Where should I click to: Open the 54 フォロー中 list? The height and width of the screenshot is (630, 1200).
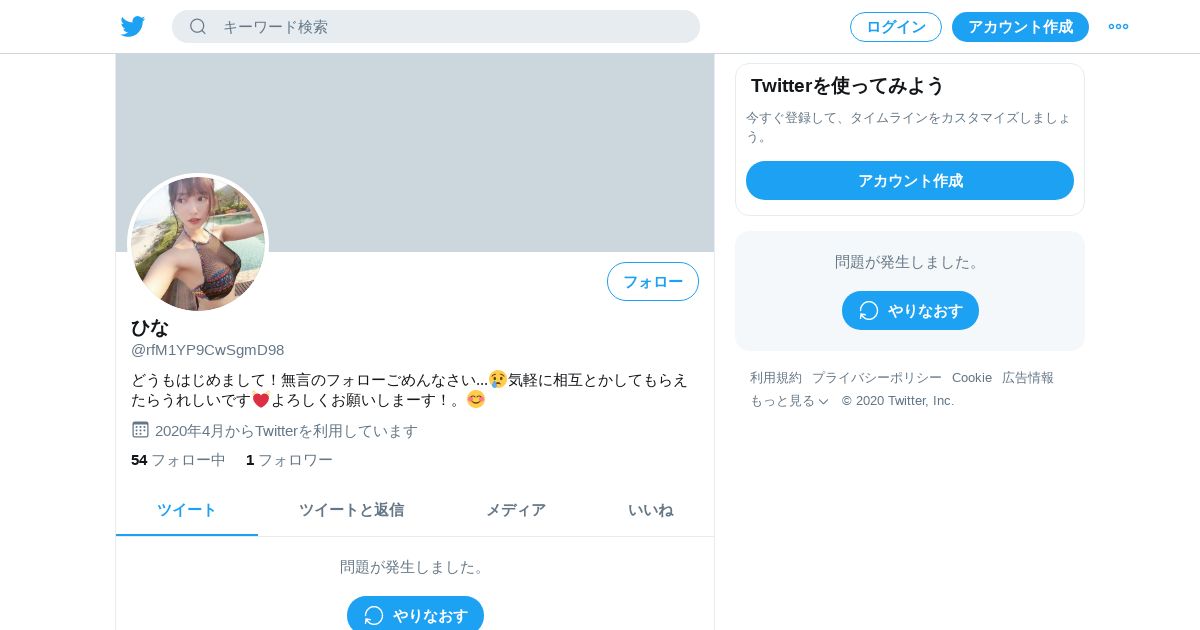[x=178, y=460]
